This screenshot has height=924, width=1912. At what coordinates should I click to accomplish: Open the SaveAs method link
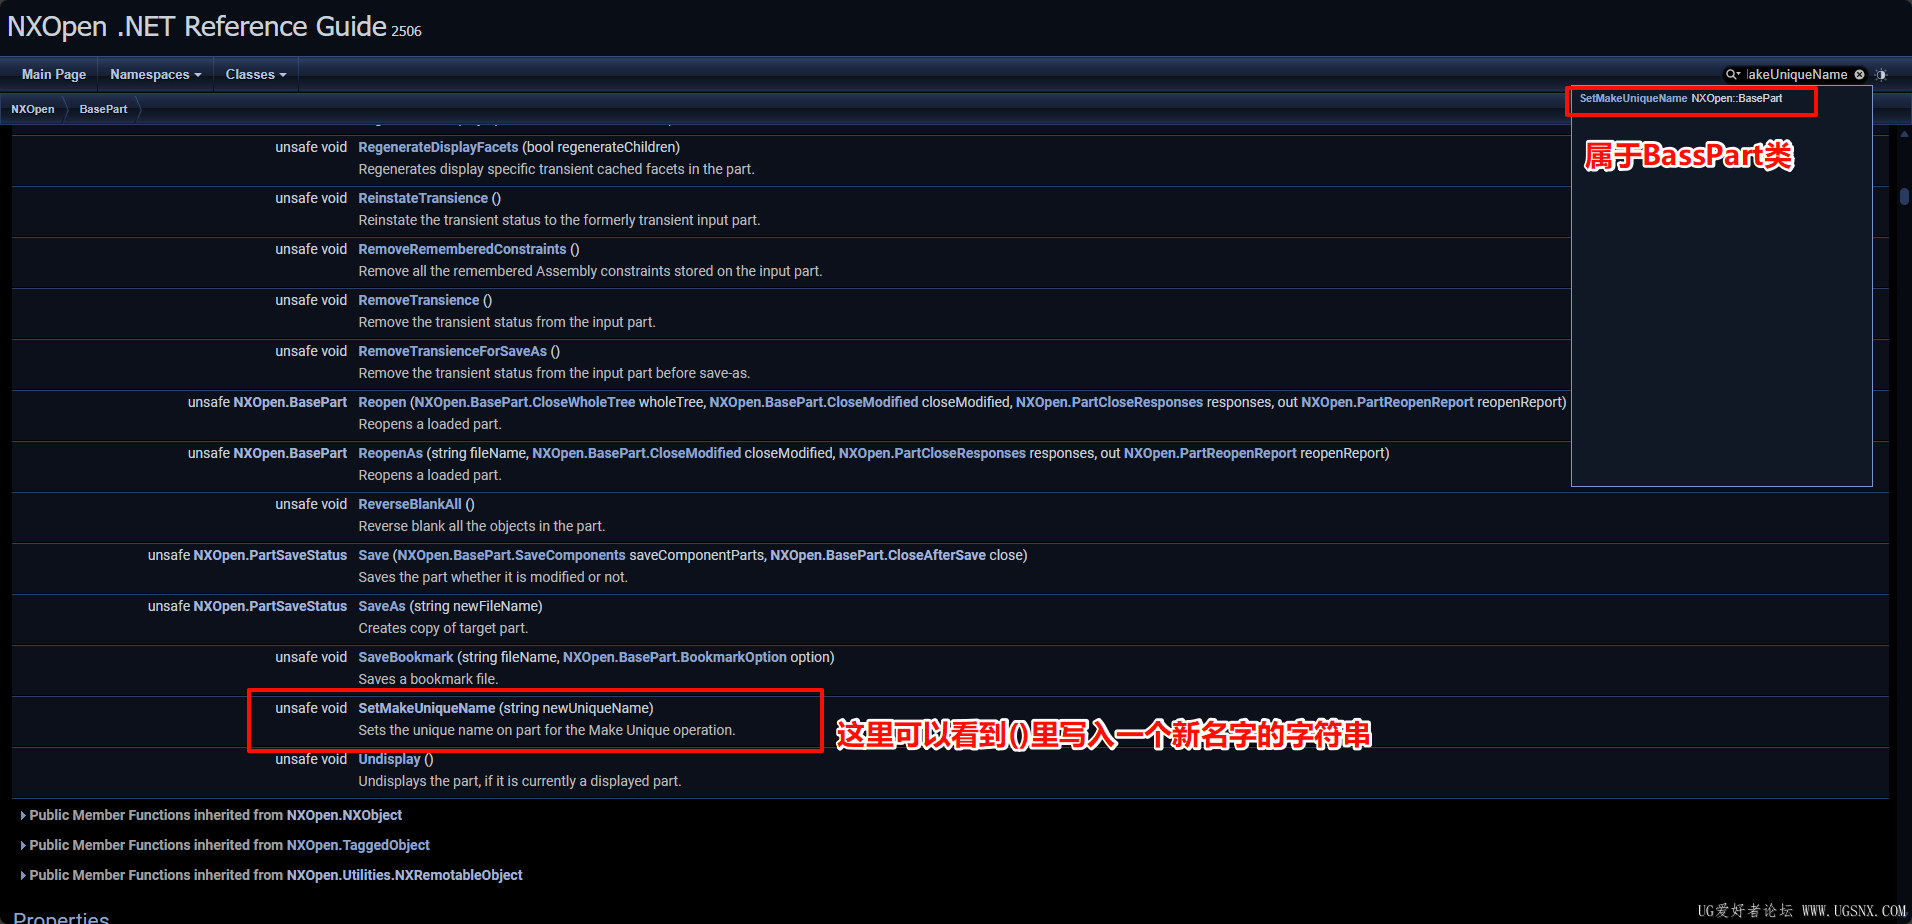[382, 606]
